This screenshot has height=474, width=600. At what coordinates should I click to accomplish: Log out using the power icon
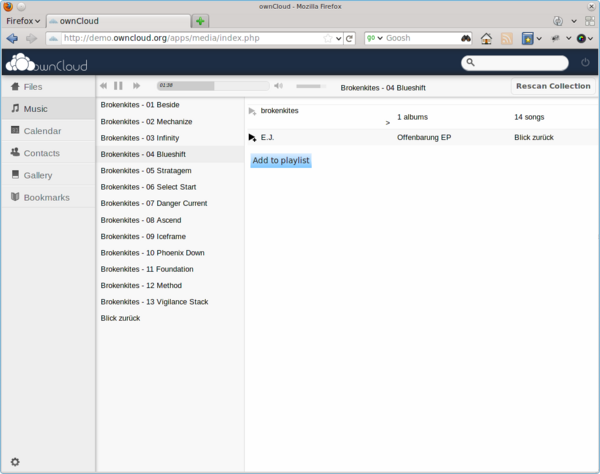tap(585, 62)
